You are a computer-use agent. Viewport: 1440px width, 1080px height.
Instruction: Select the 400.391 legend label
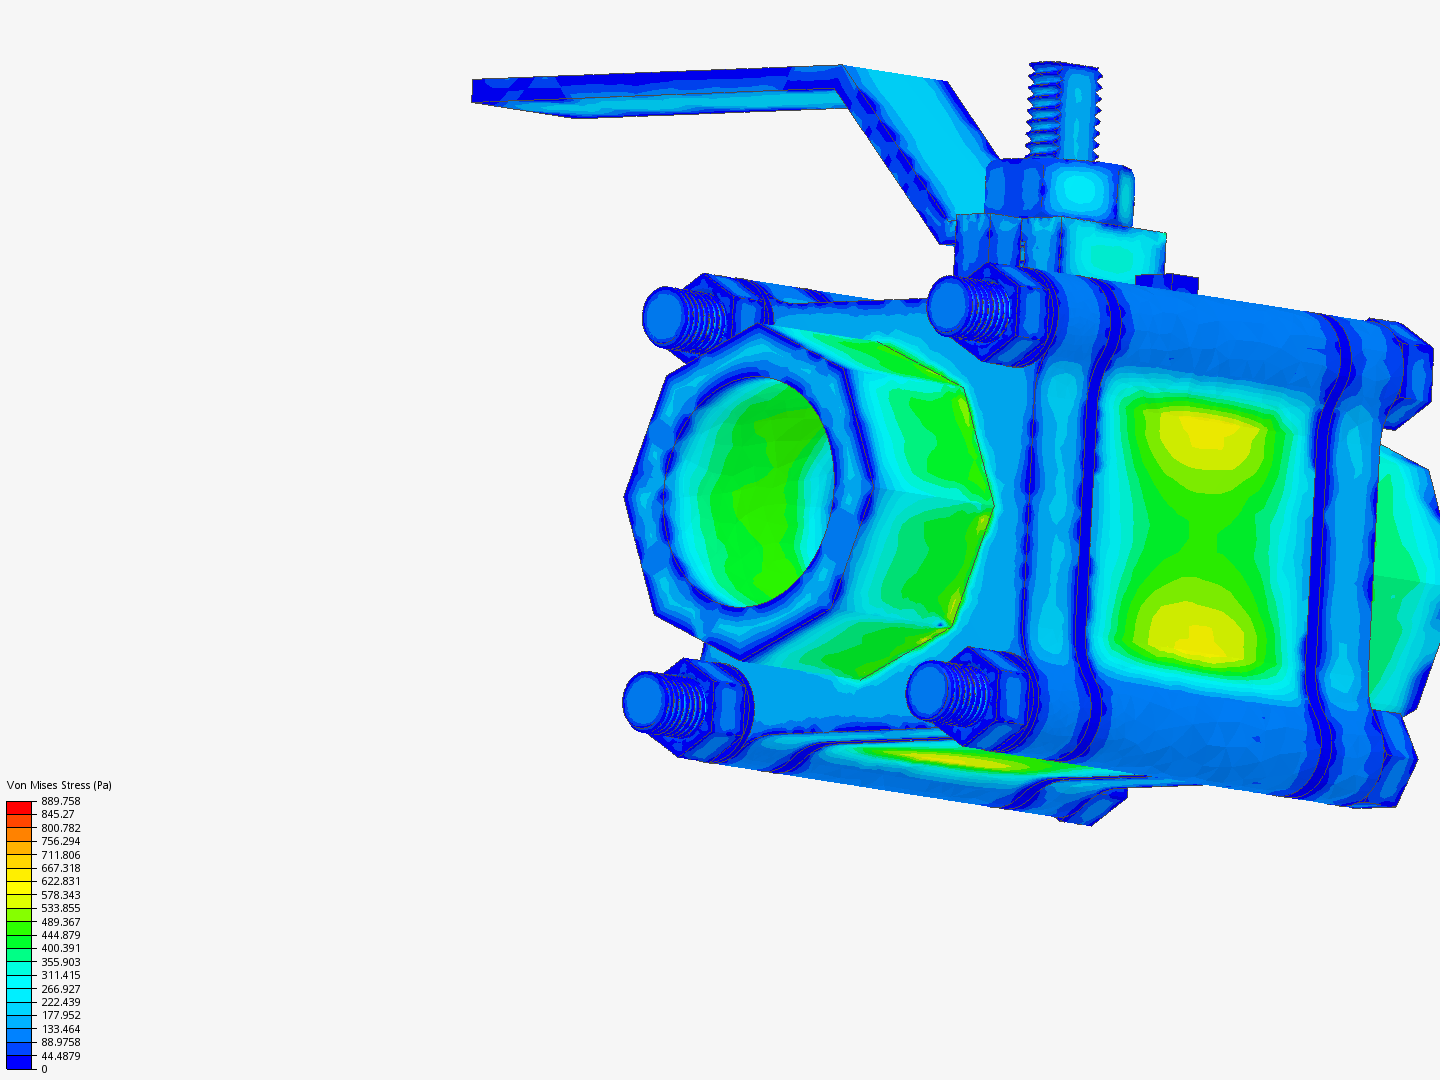(x=61, y=948)
